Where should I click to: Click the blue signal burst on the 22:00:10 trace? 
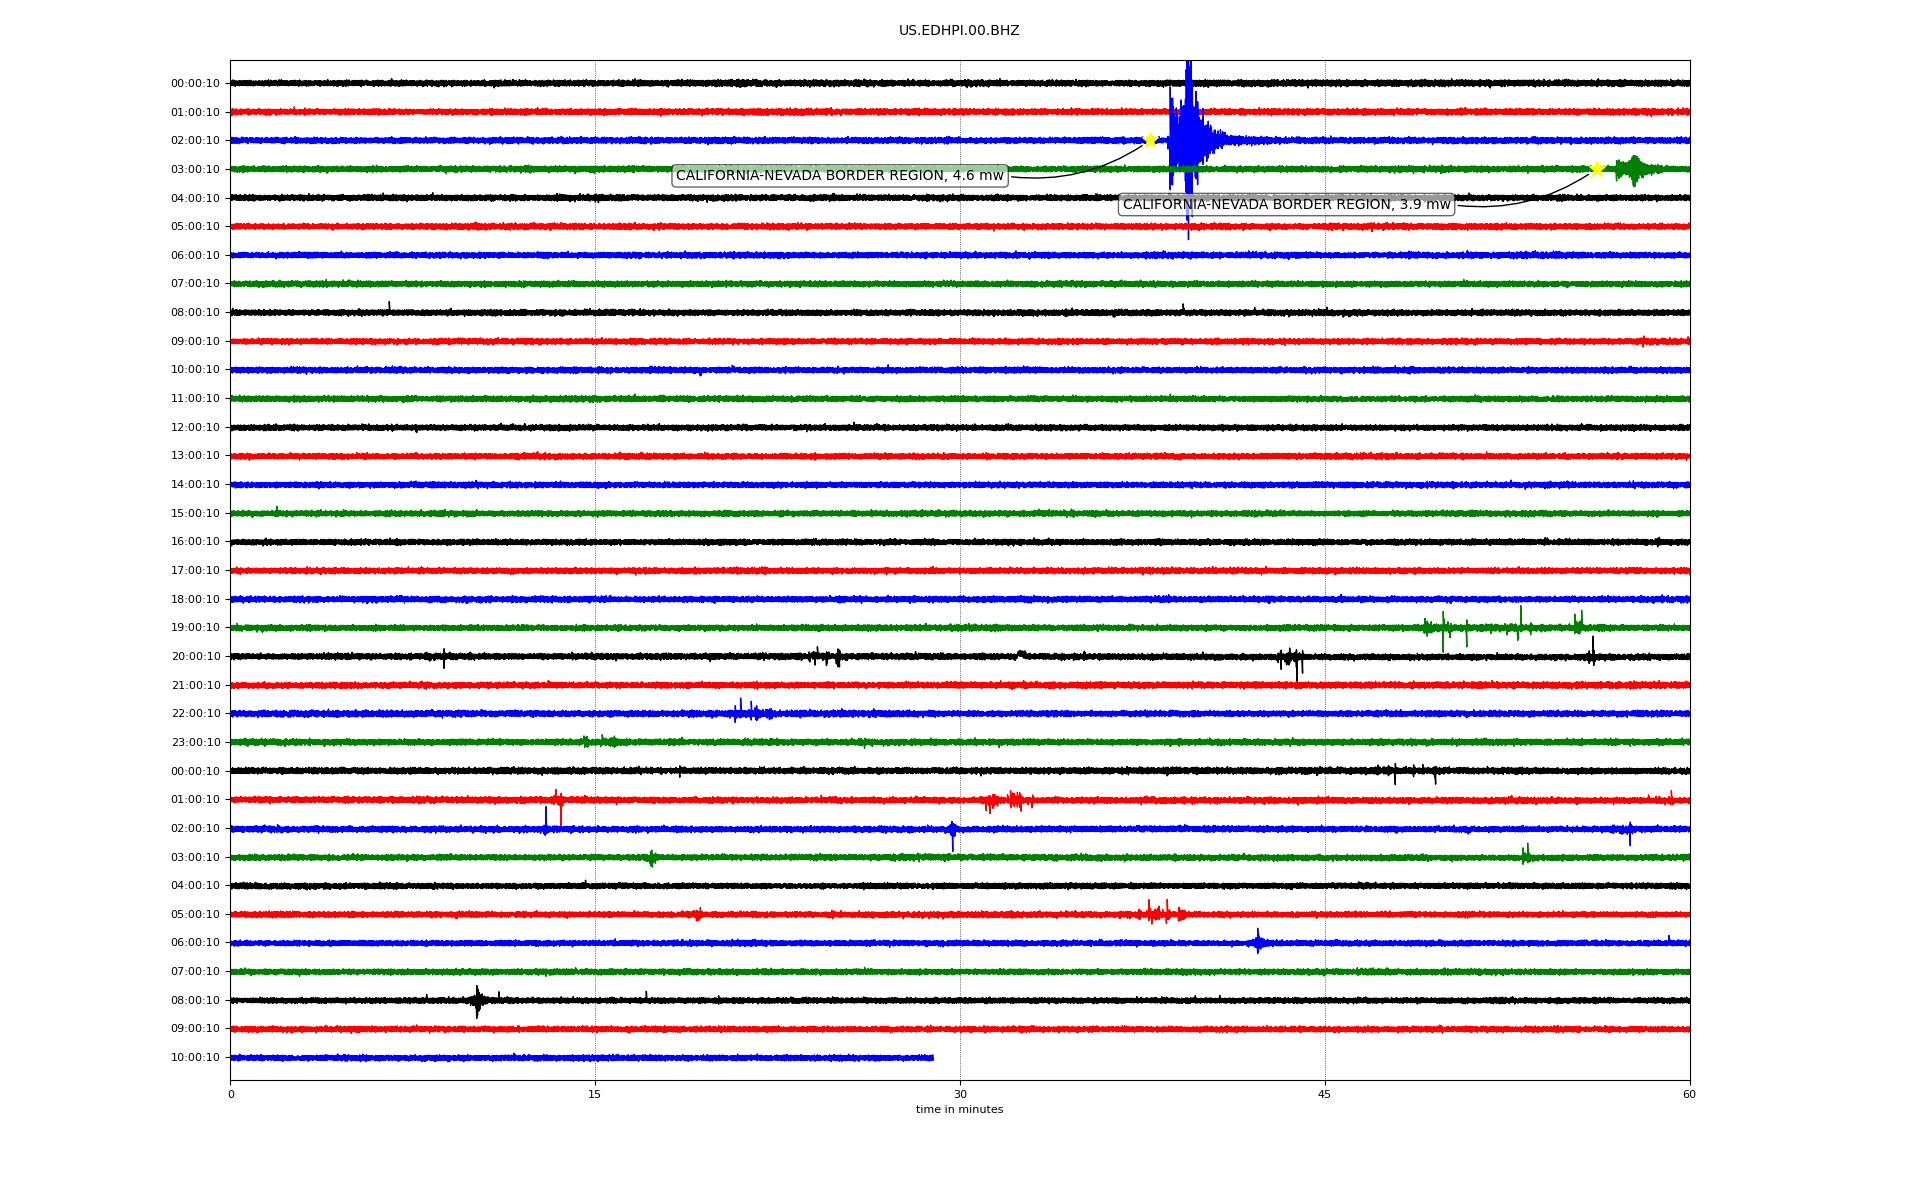click(751, 712)
